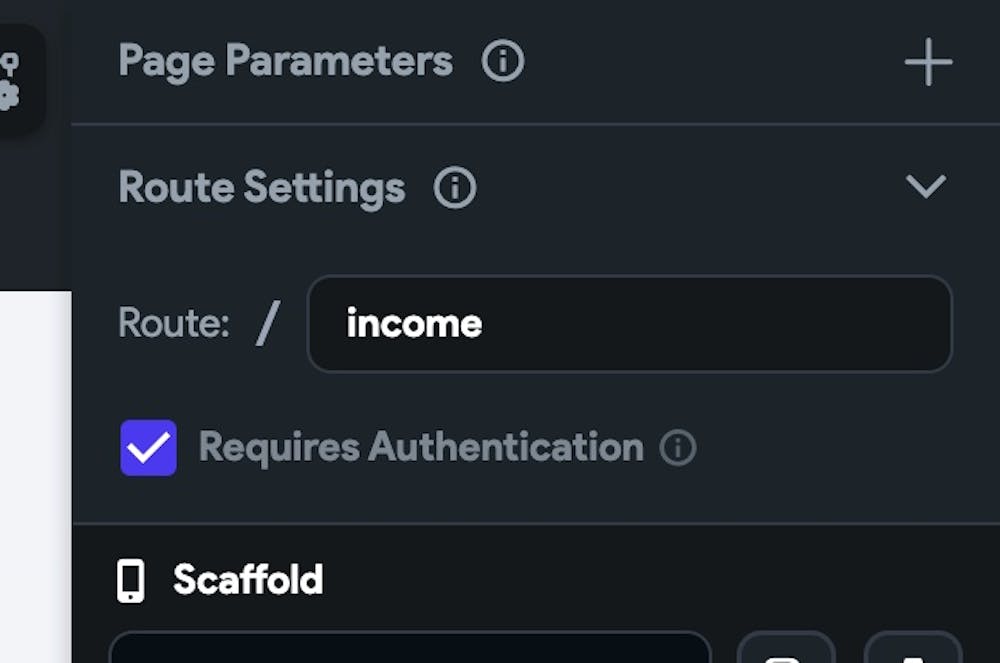The width and height of the screenshot is (1000, 663).
Task: Click the Scaffold phone icon
Action: click(x=131, y=581)
